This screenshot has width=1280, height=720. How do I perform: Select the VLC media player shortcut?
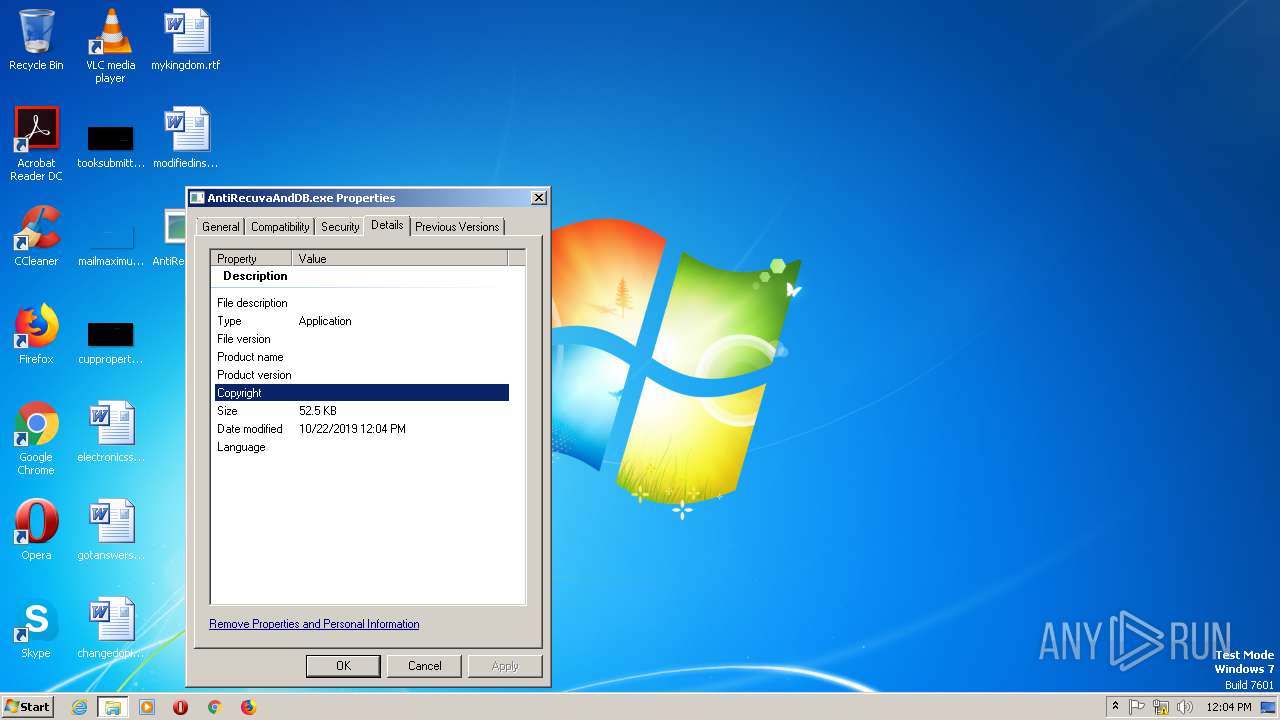click(110, 46)
